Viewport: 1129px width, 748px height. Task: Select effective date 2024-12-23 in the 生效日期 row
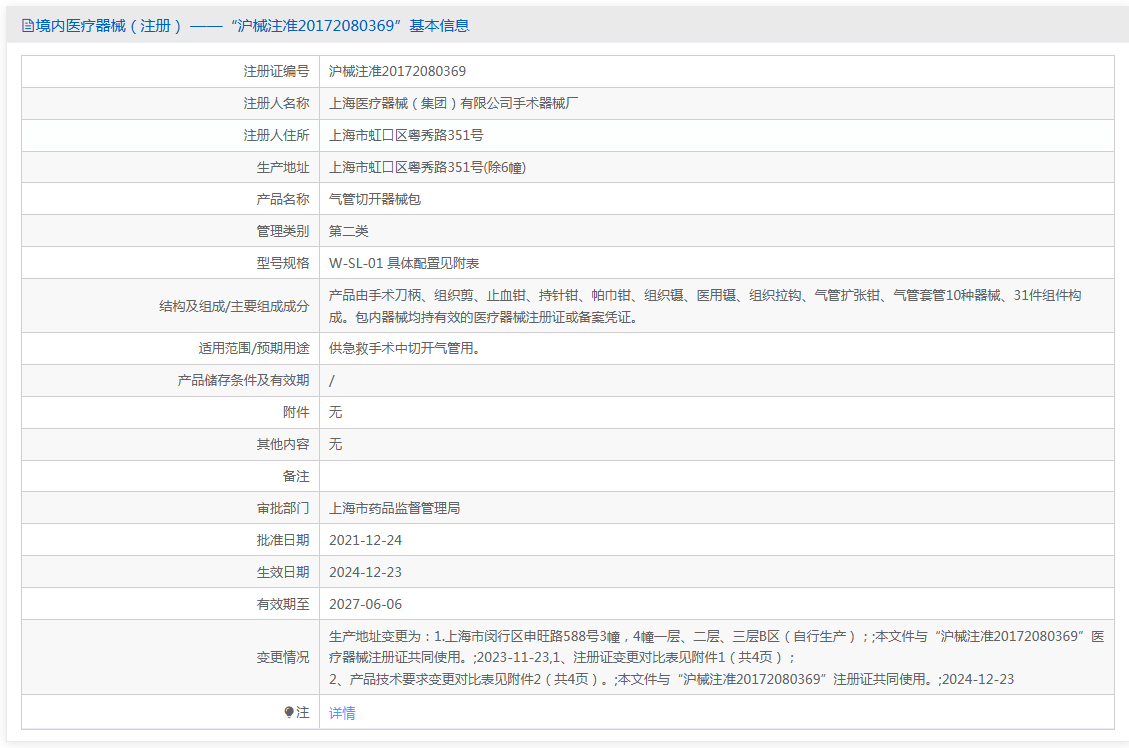[x=365, y=572]
